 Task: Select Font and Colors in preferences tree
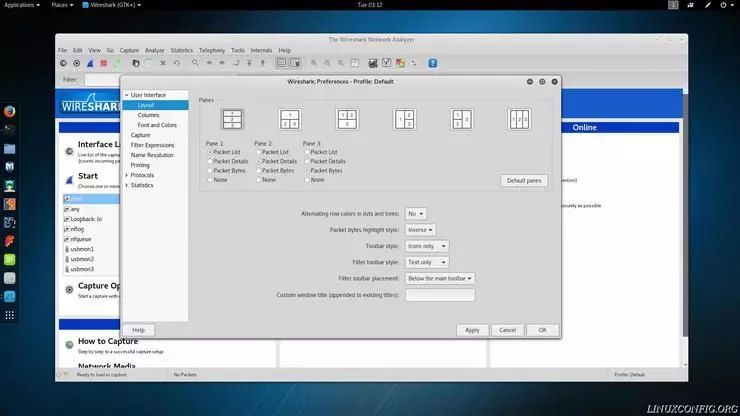point(156,125)
